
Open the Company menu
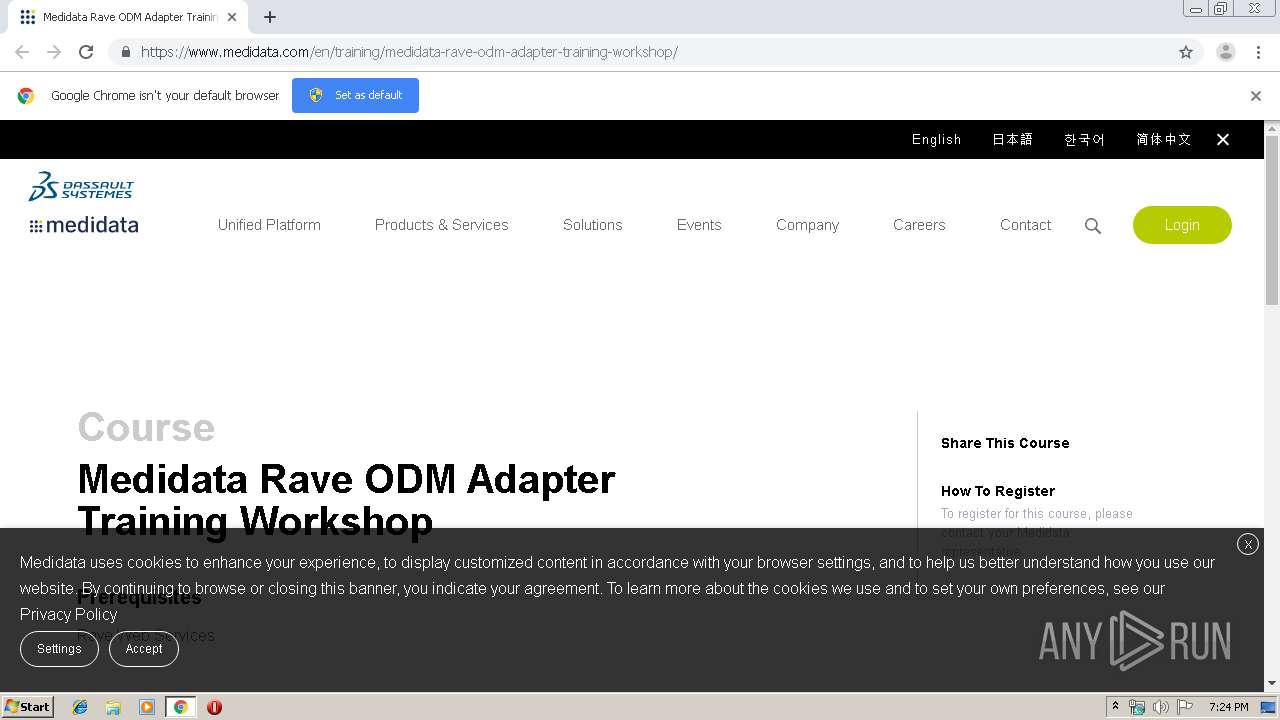coord(807,225)
